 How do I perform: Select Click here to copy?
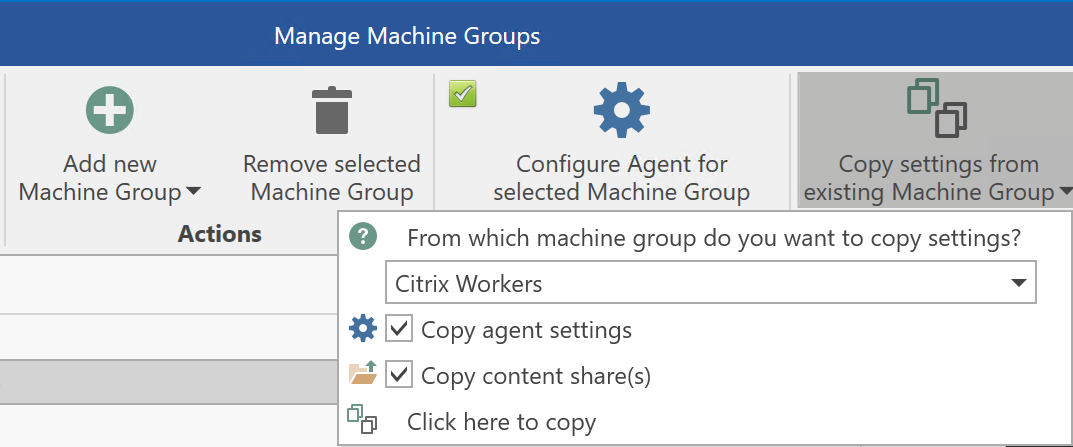[501, 422]
